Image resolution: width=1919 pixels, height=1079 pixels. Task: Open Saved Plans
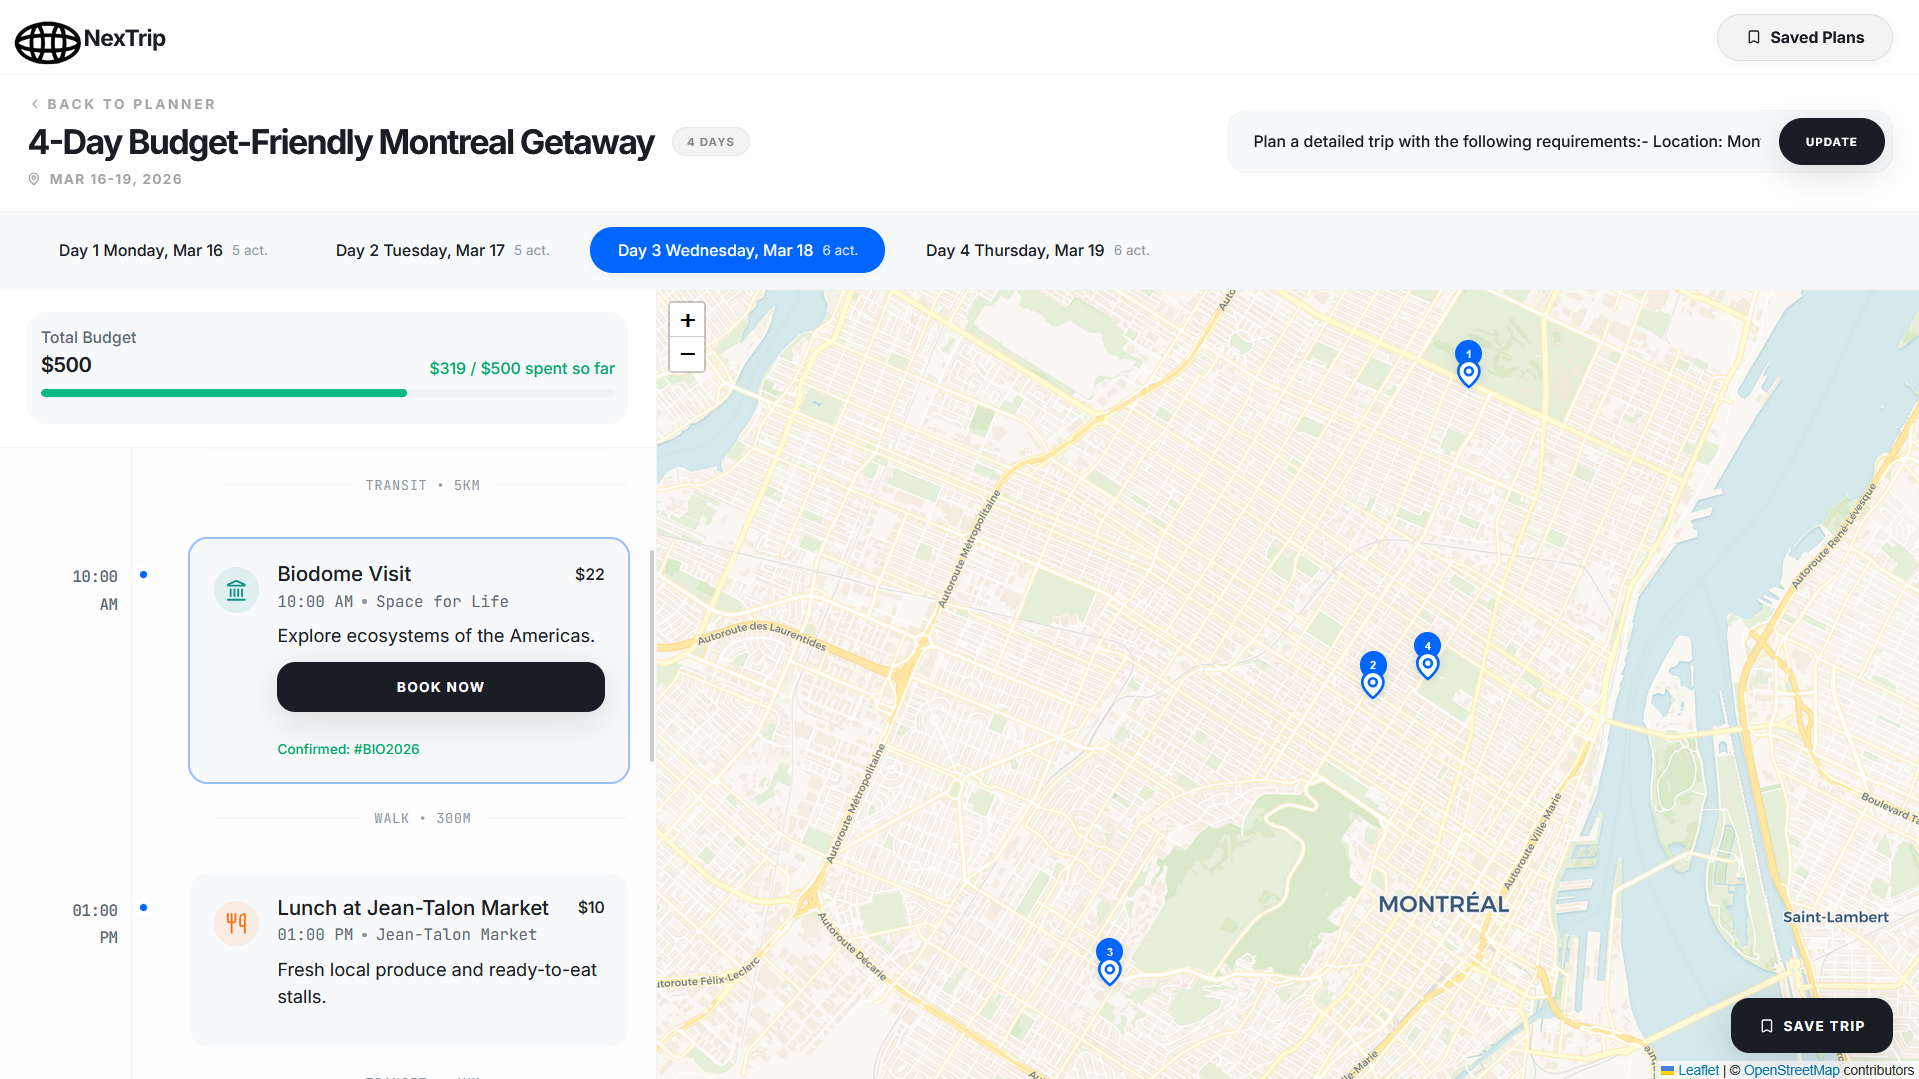(1804, 37)
